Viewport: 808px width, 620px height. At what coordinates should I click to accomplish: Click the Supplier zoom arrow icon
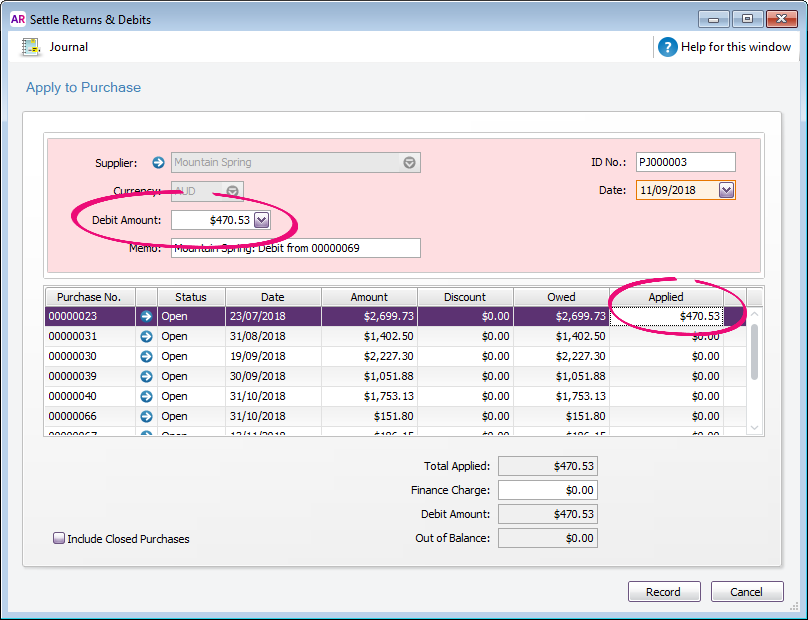point(158,162)
